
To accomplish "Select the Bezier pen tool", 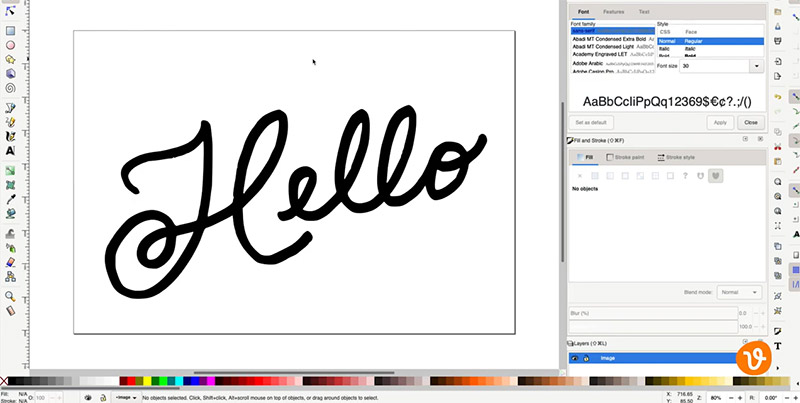I will coord(10,108).
